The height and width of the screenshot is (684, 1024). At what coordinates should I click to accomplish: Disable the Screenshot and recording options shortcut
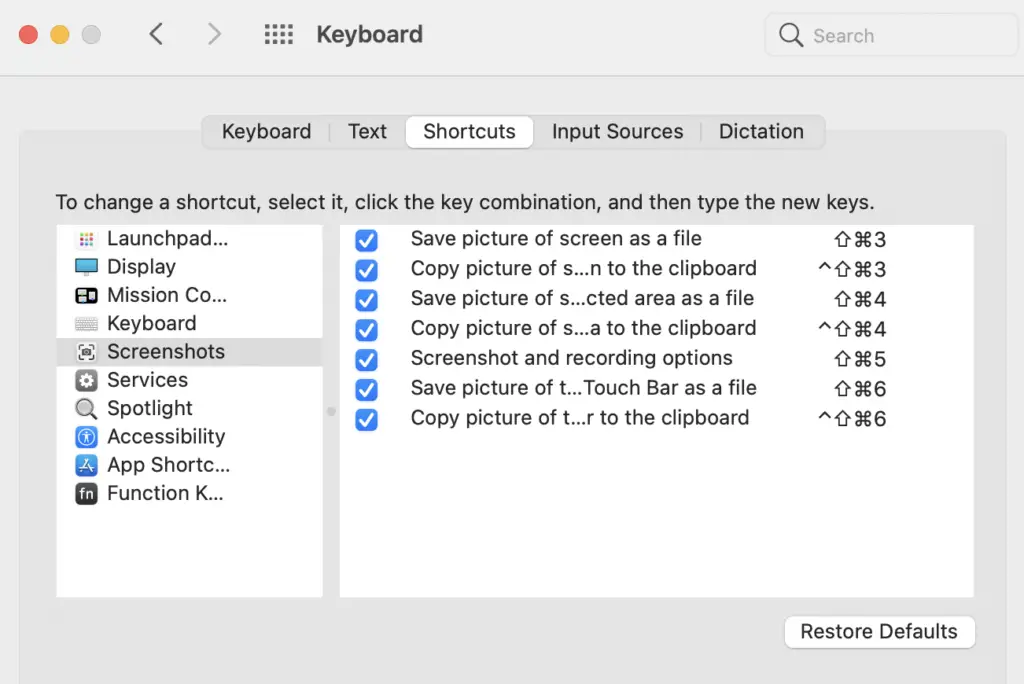367,359
